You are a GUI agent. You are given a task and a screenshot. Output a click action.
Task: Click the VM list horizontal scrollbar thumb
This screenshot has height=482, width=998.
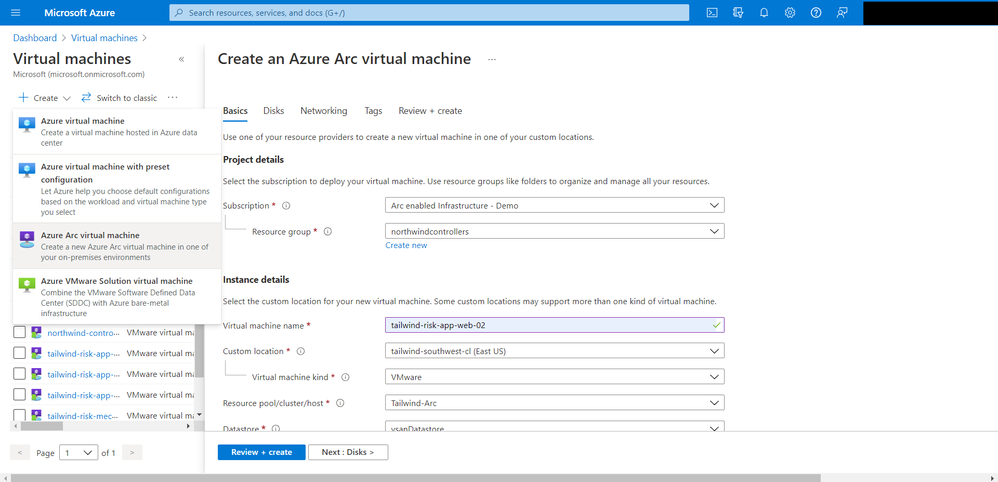pos(41,426)
